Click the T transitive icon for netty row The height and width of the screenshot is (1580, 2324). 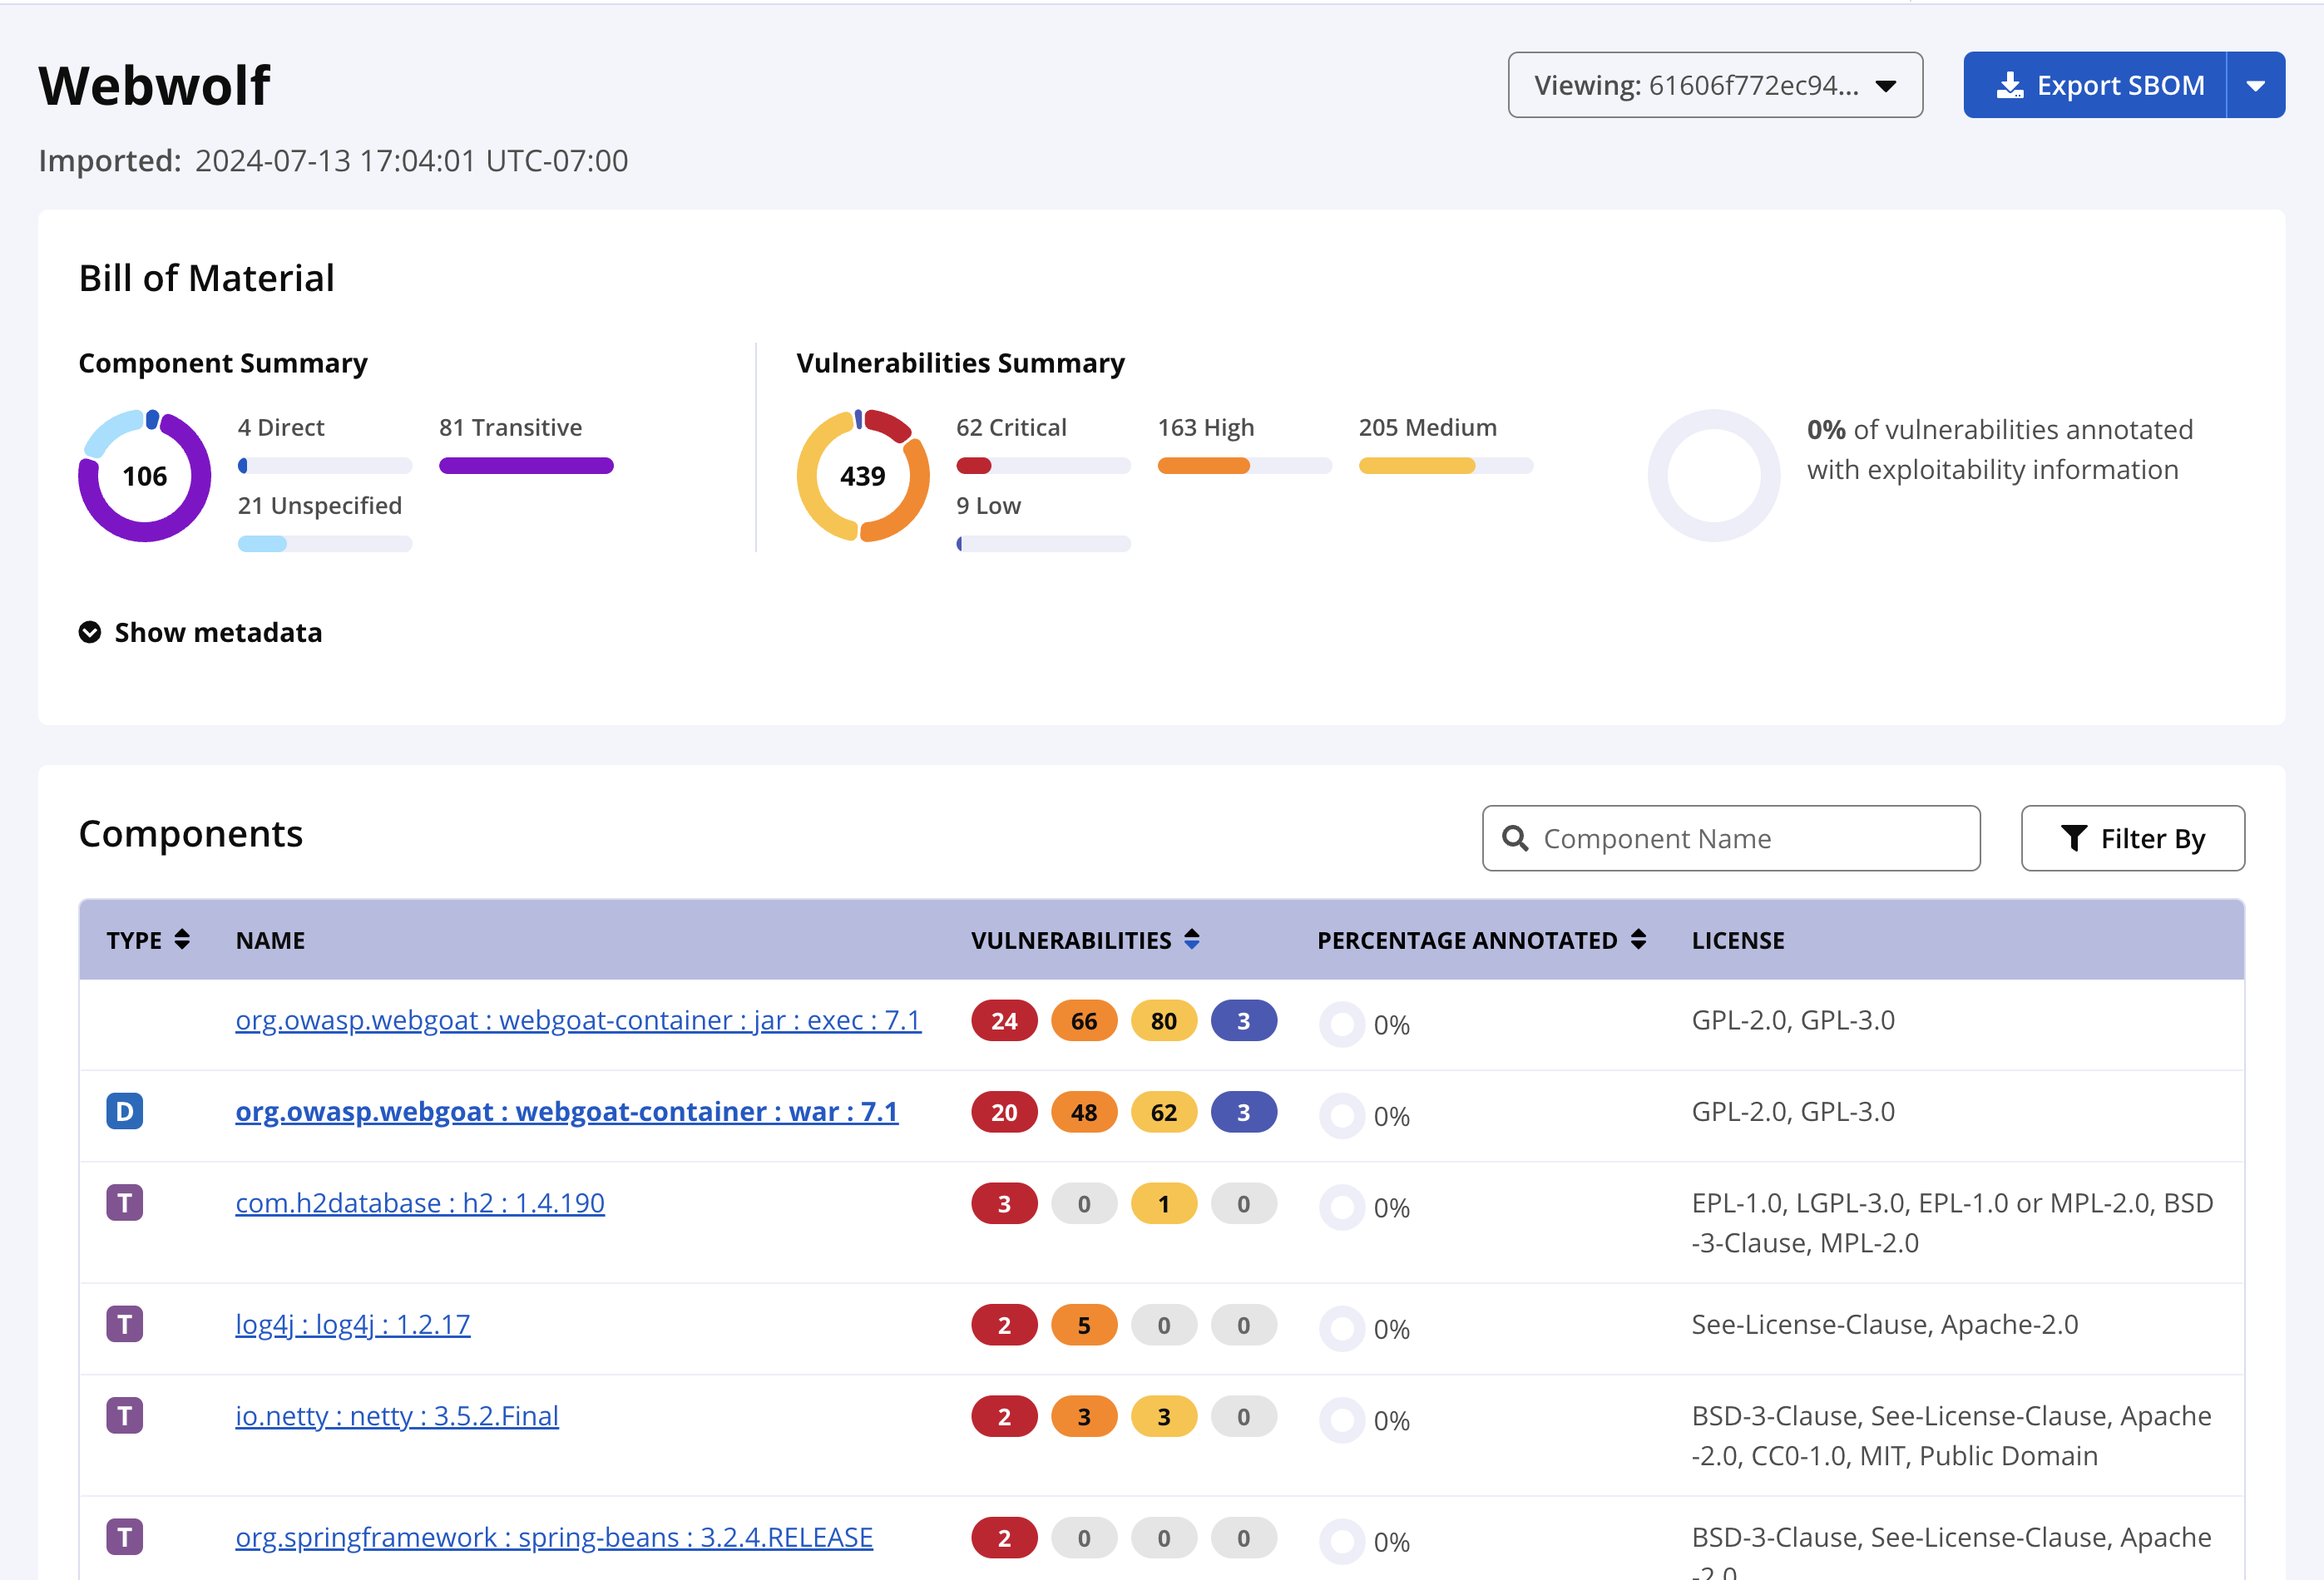point(125,1416)
